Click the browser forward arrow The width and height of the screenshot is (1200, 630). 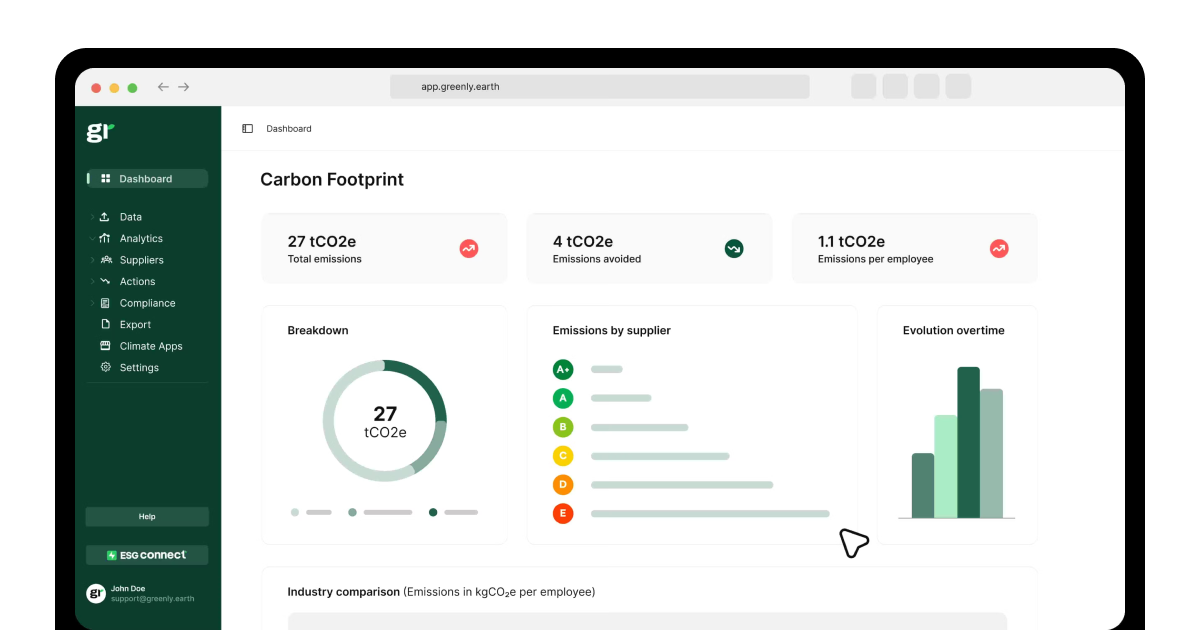[184, 87]
